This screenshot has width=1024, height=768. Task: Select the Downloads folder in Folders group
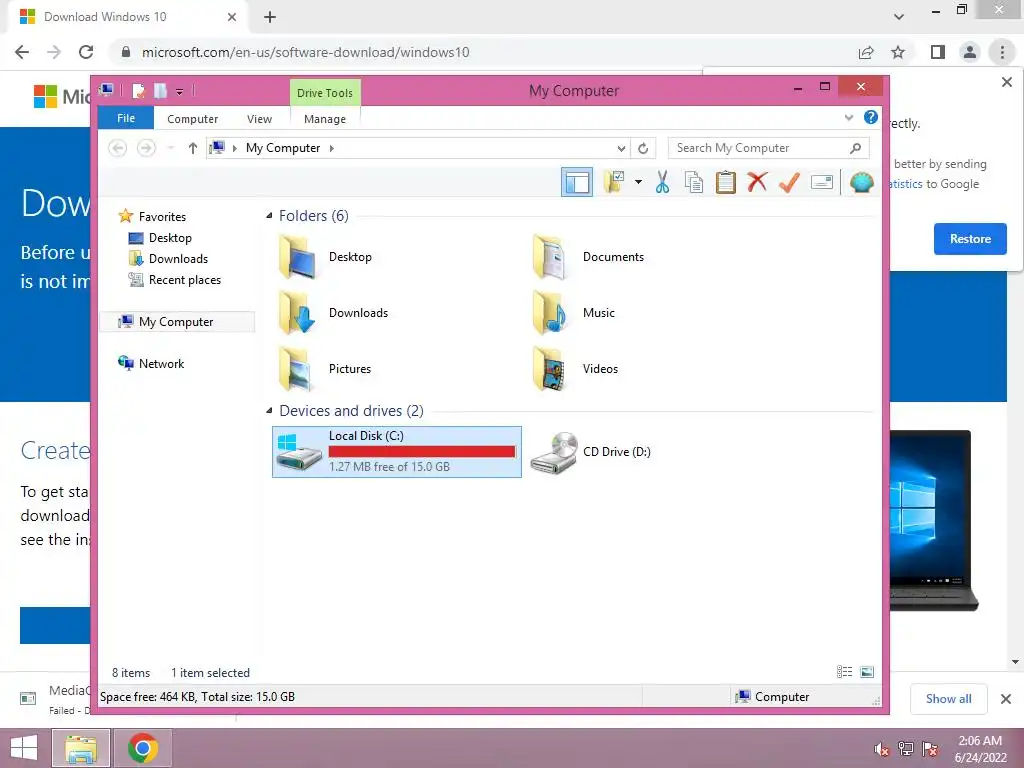pos(333,313)
